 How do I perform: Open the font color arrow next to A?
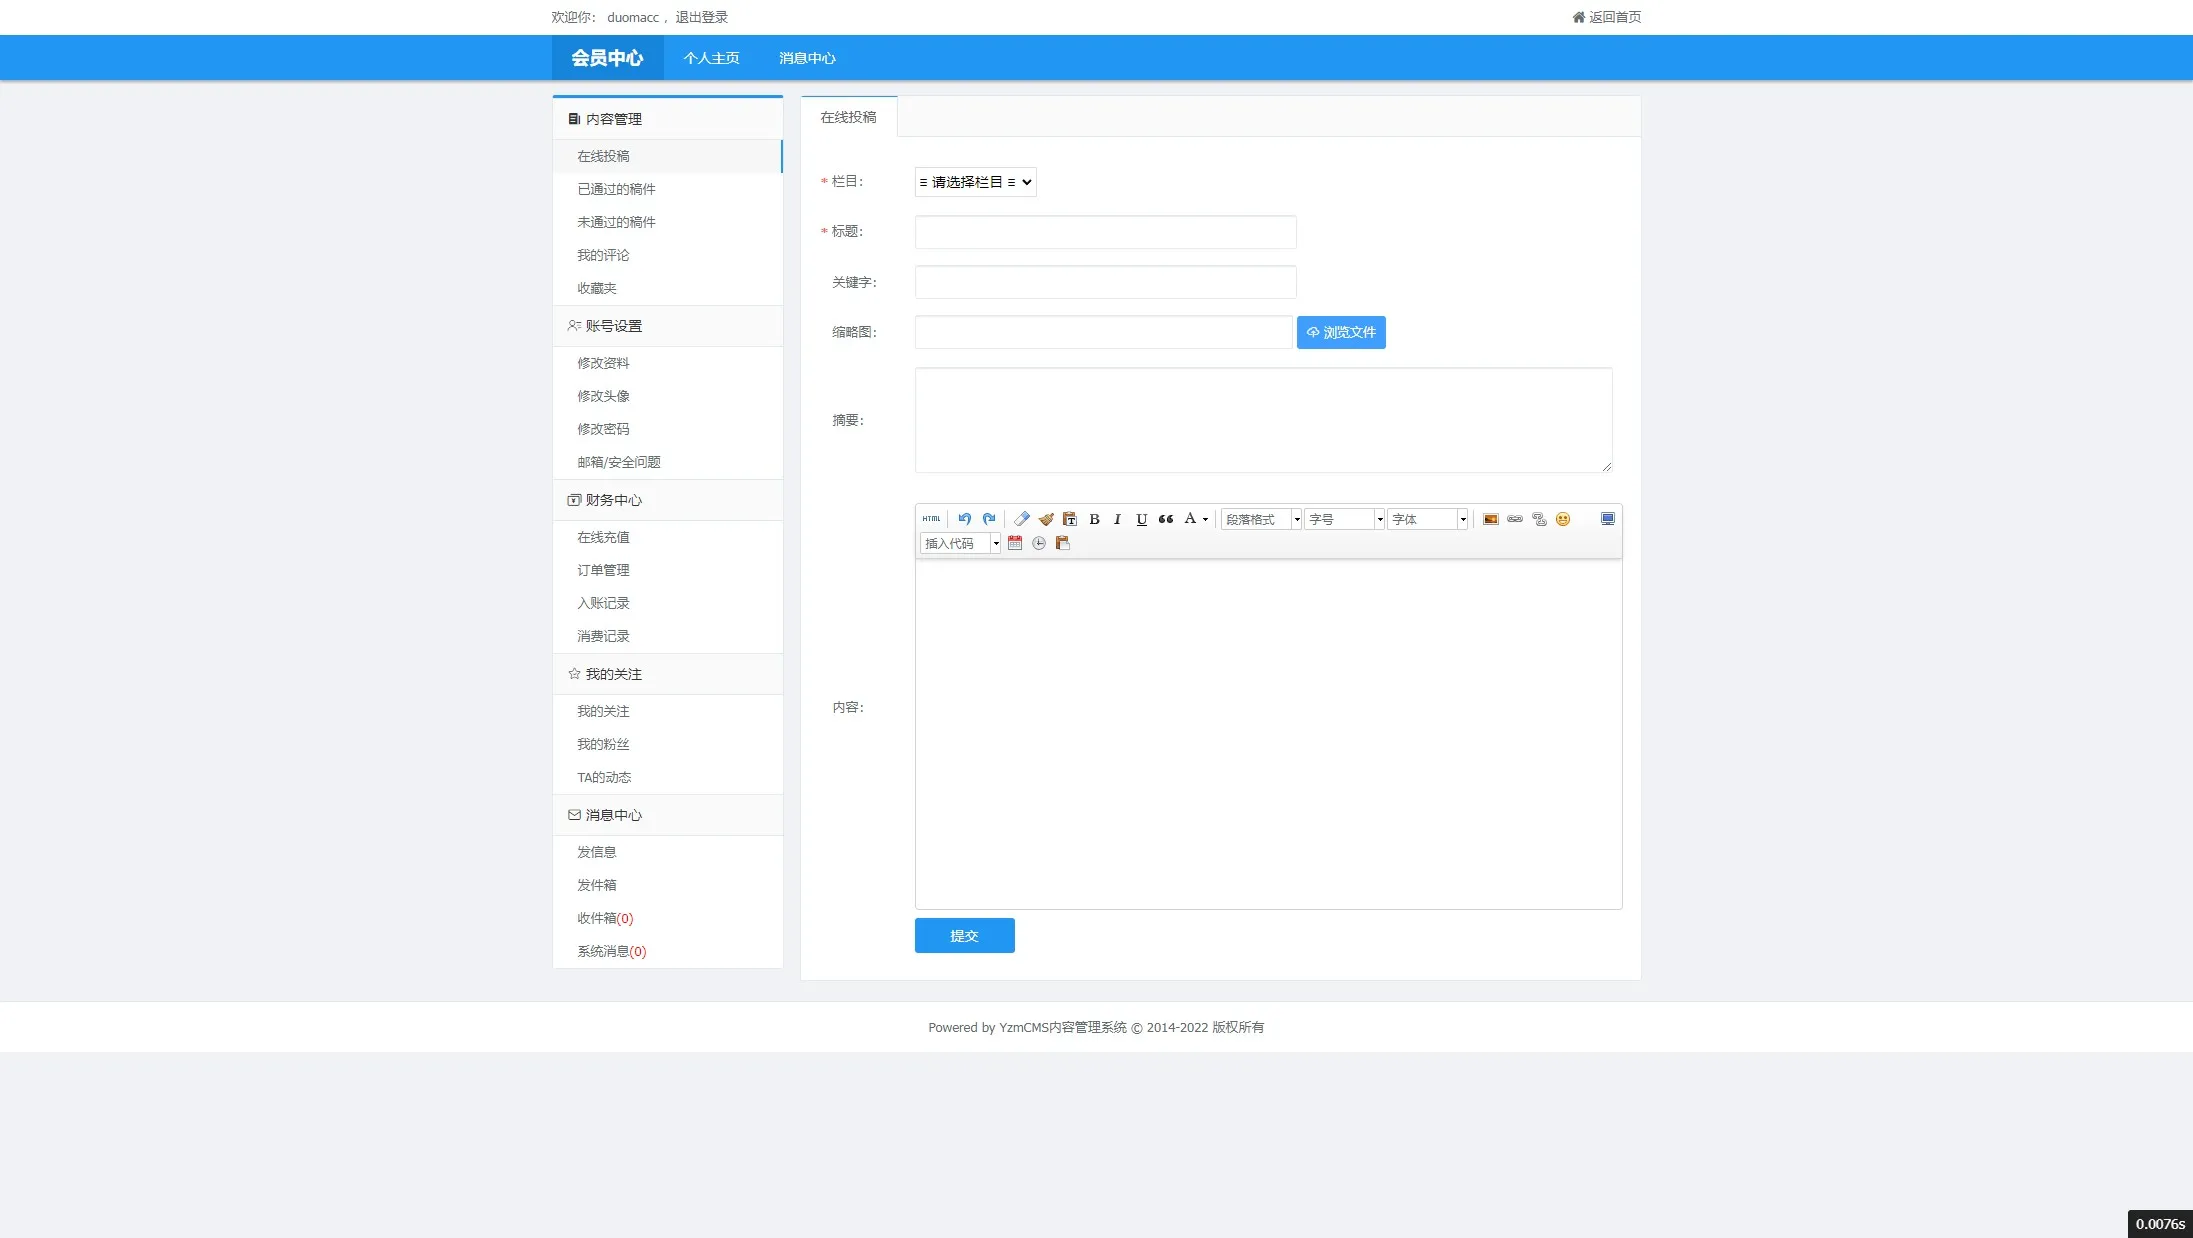(1205, 519)
